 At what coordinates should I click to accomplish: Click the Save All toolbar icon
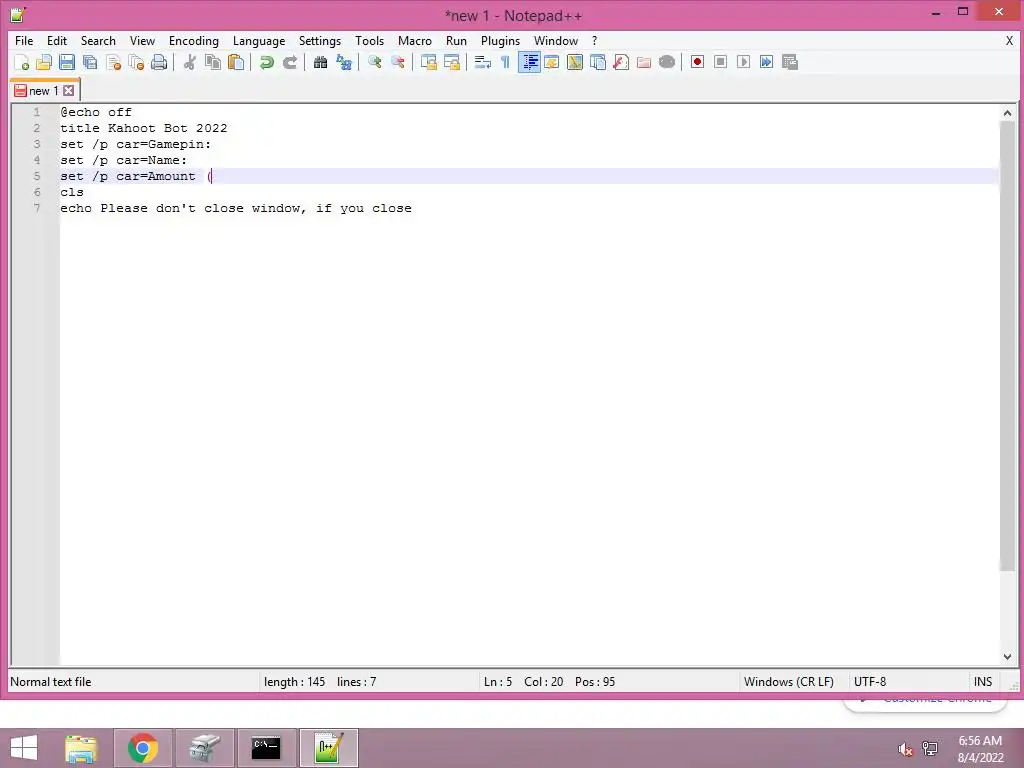[90, 62]
